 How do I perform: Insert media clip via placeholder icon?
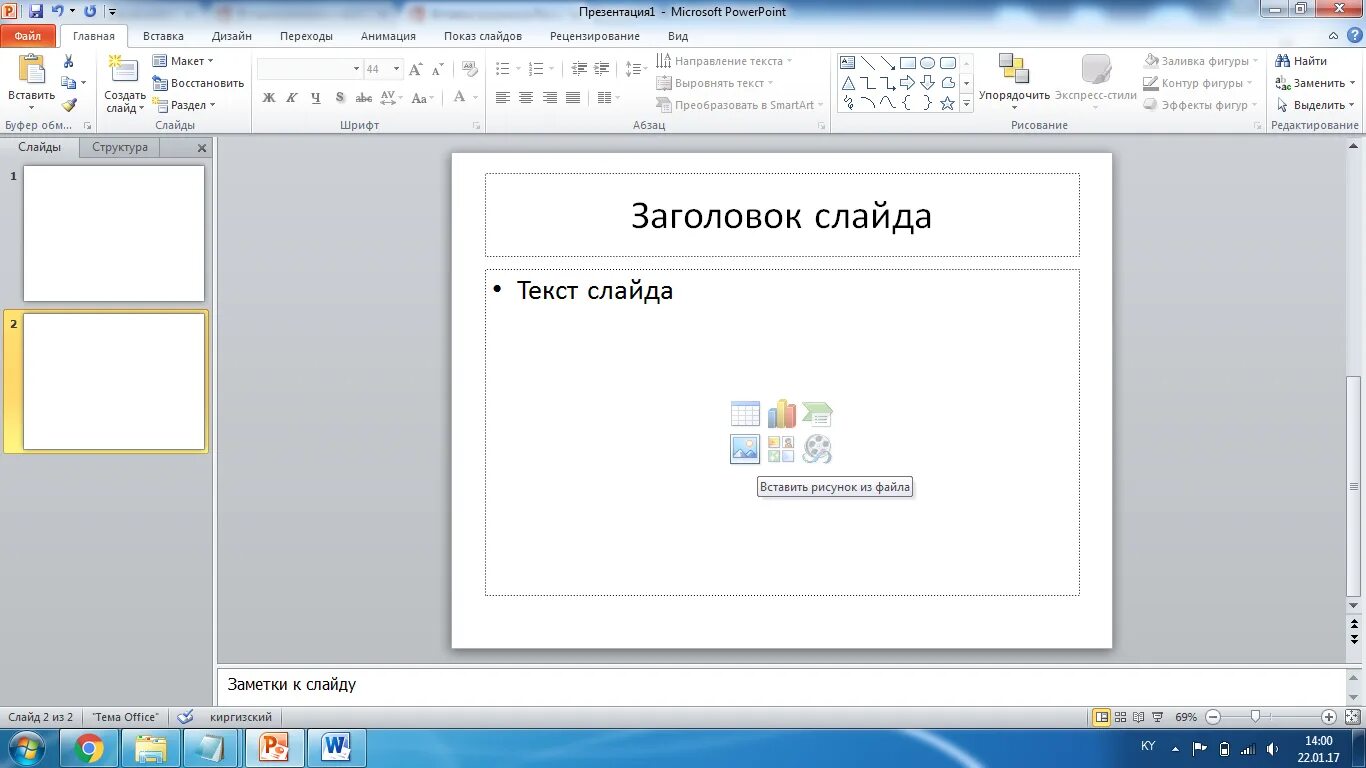pyautogui.click(x=816, y=449)
